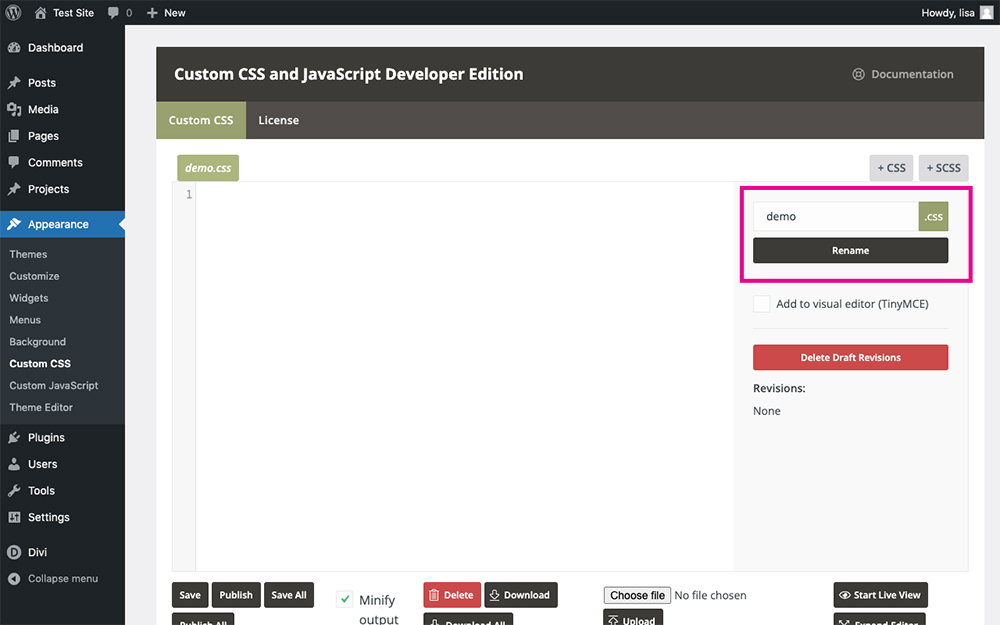This screenshot has height=625, width=1000.
Task: Select Custom CSS in the Appearance submenu
Action: click(x=40, y=364)
